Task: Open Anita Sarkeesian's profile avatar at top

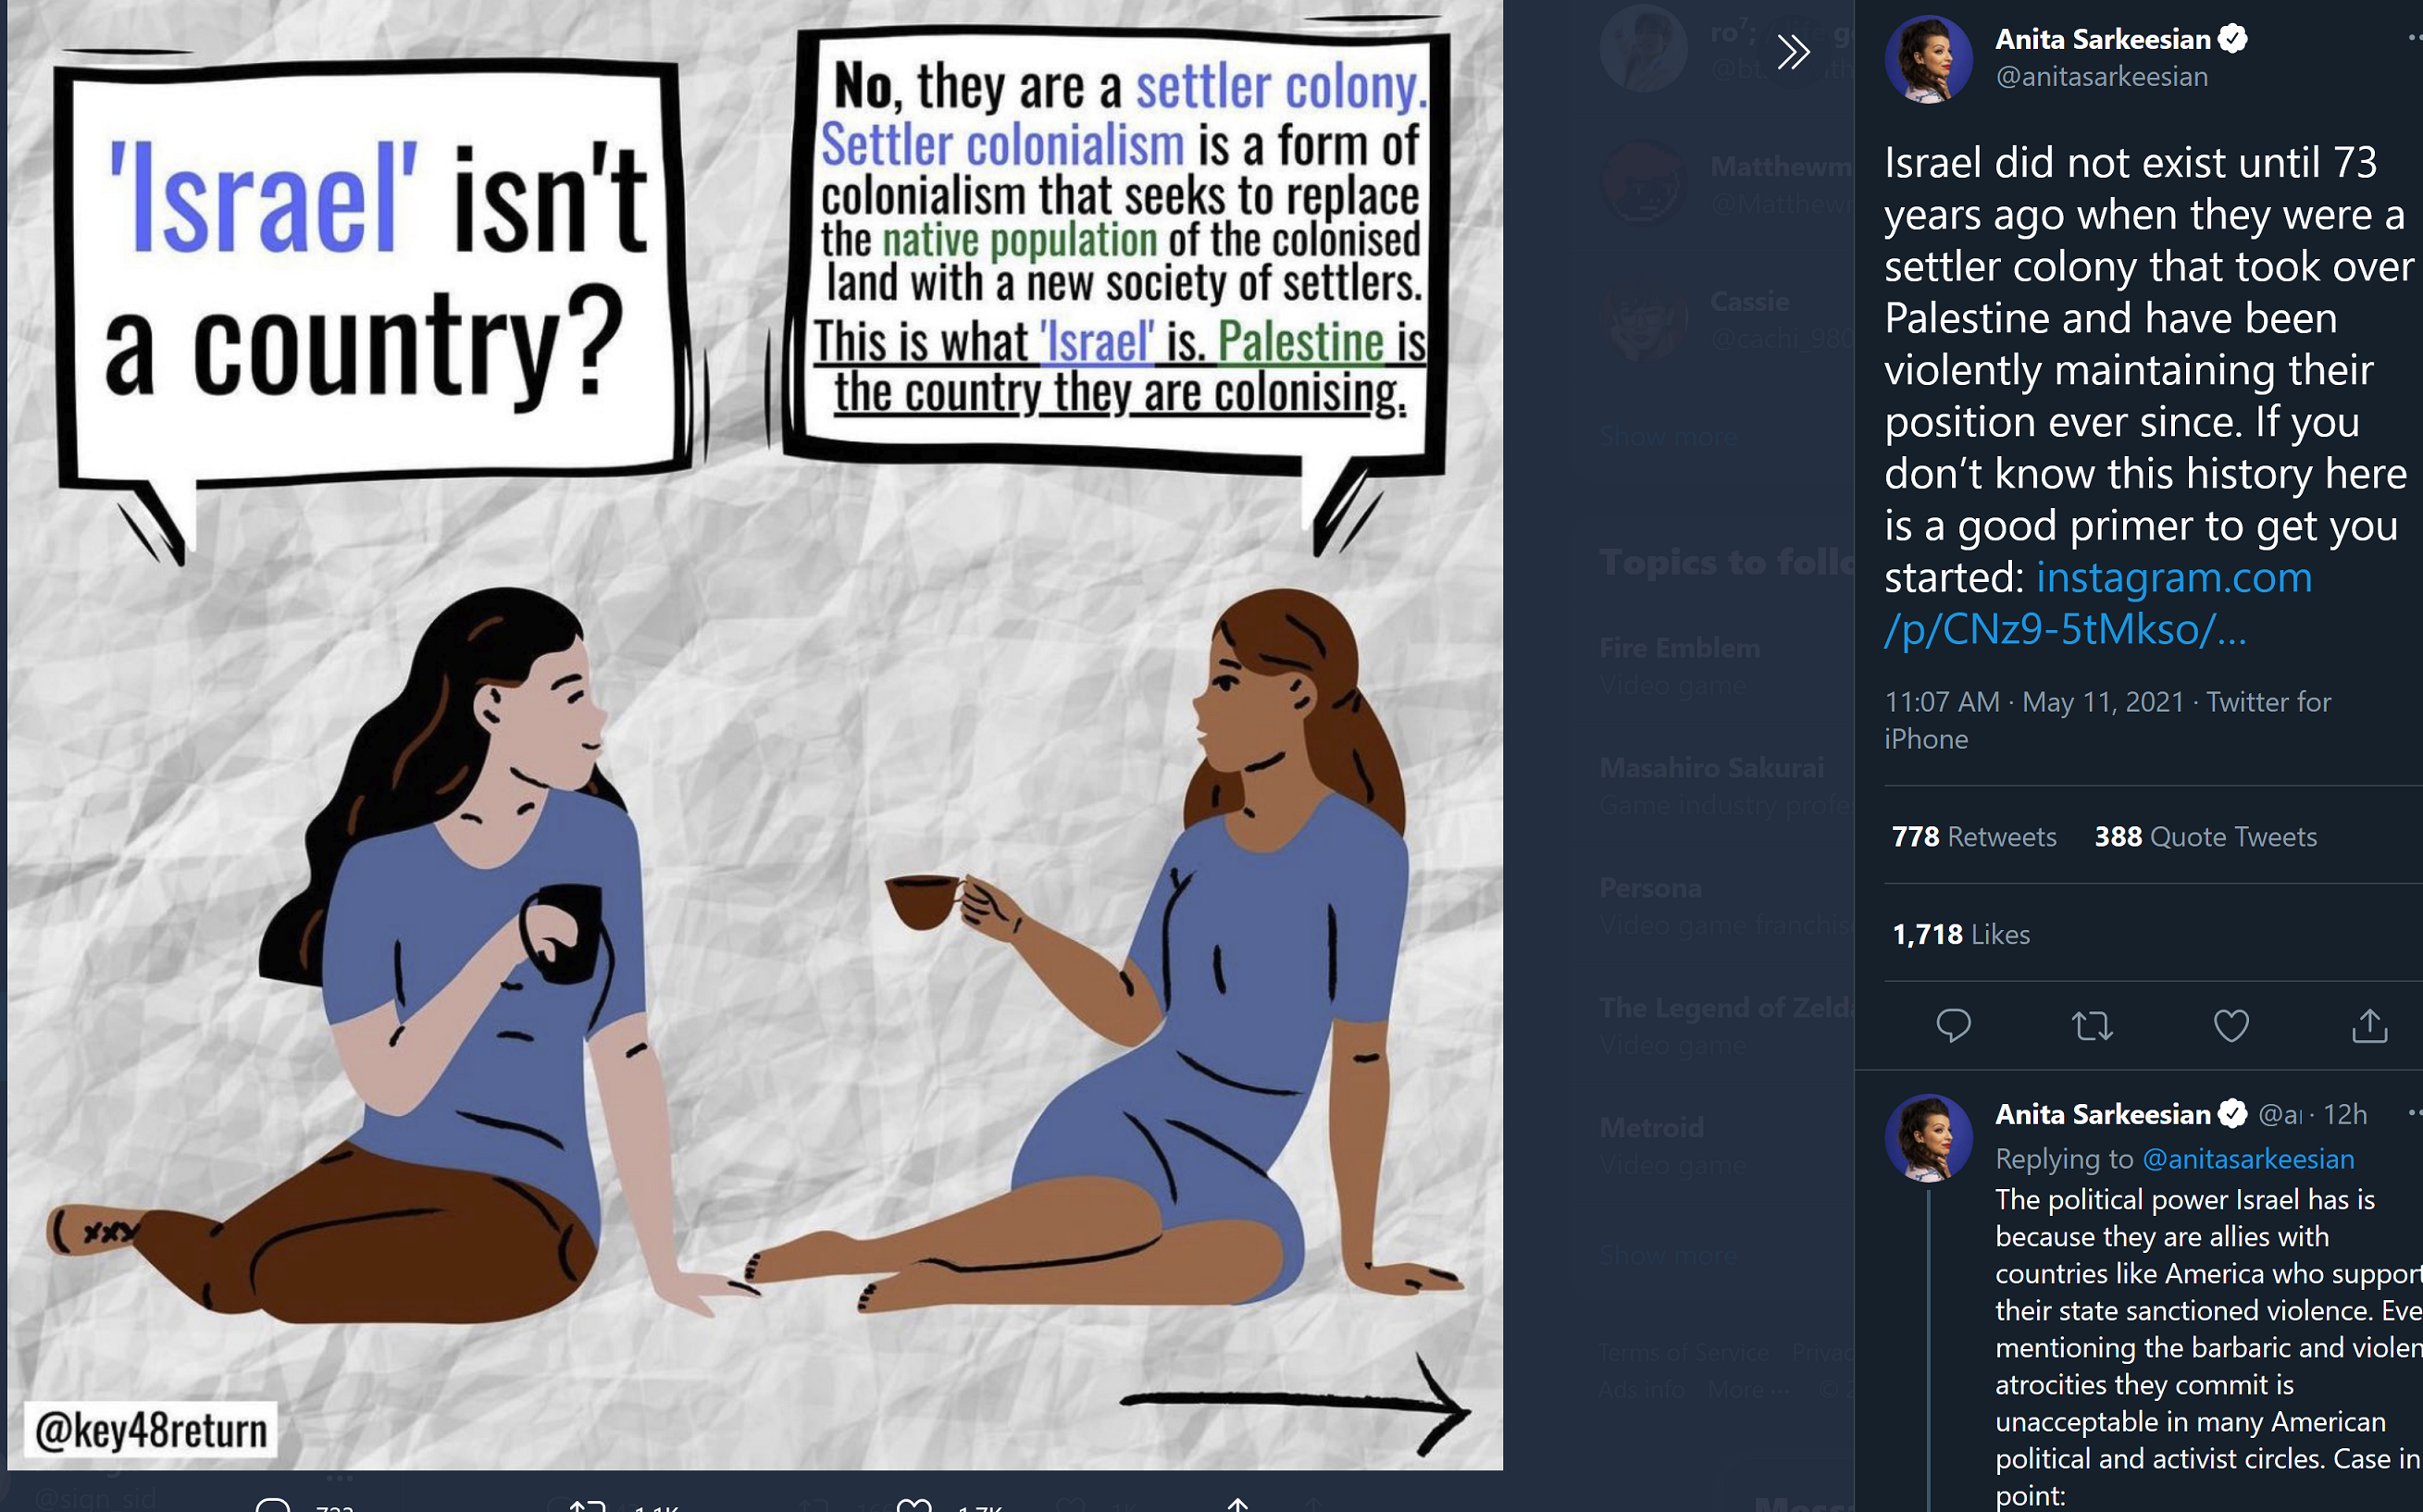Action: pos(1928,59)
